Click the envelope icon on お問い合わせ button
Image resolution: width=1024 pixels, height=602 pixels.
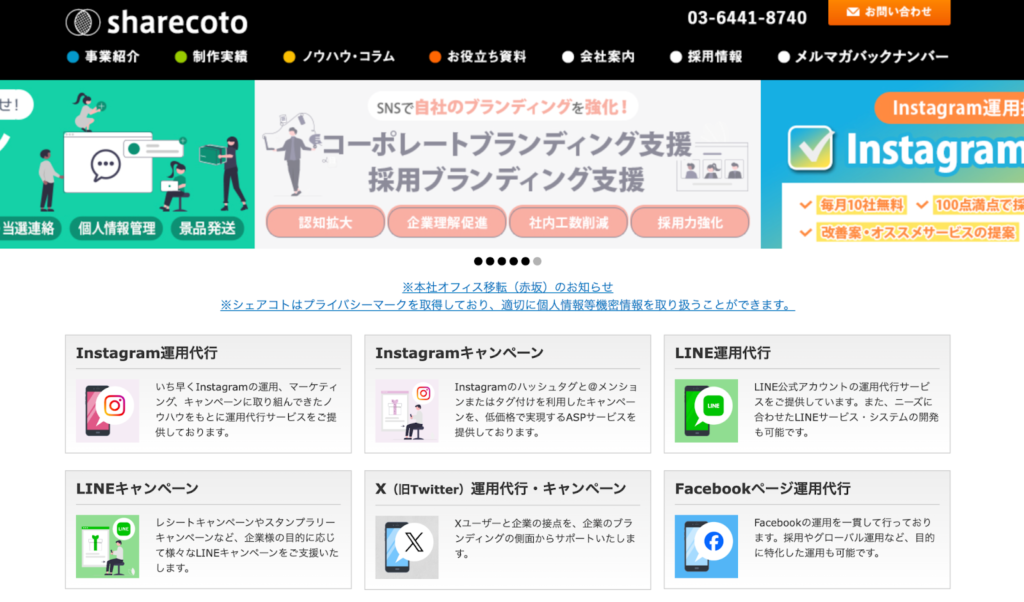click(x=853, y=12)
